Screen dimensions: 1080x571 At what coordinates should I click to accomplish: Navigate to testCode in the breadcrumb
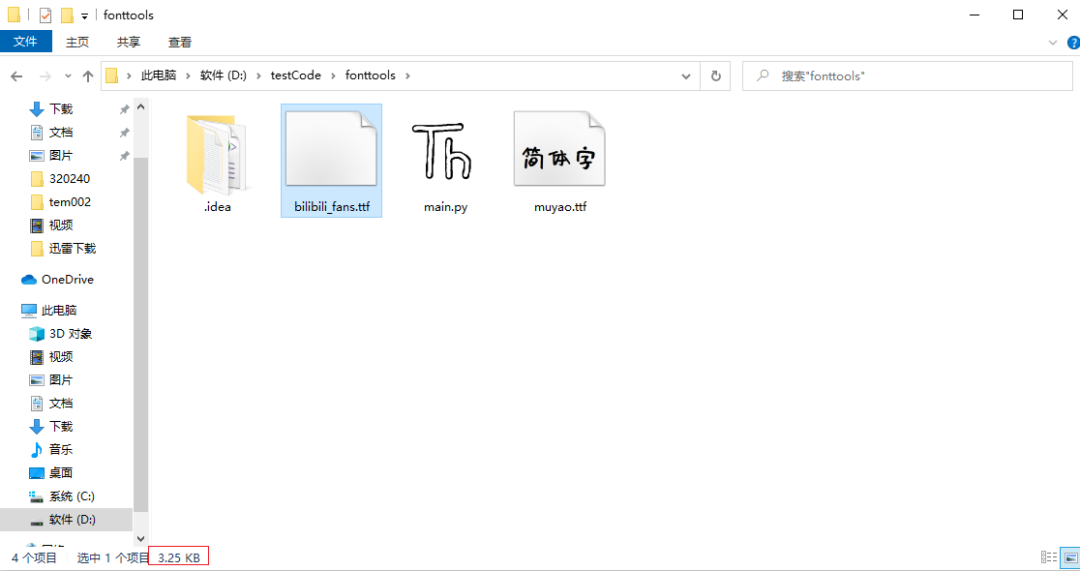tap(295, 76)
